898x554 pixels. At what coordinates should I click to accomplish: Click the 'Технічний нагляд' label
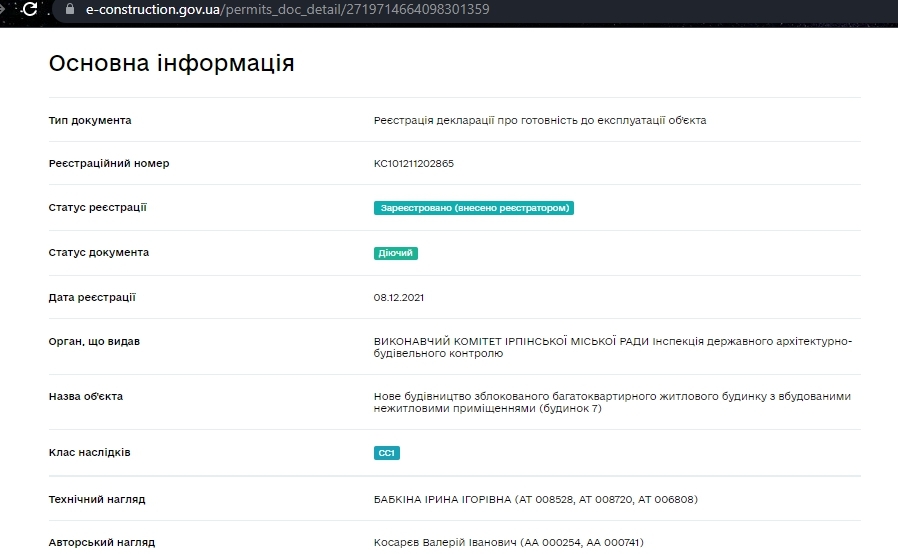pyautogui.click(x=97, y=500)
